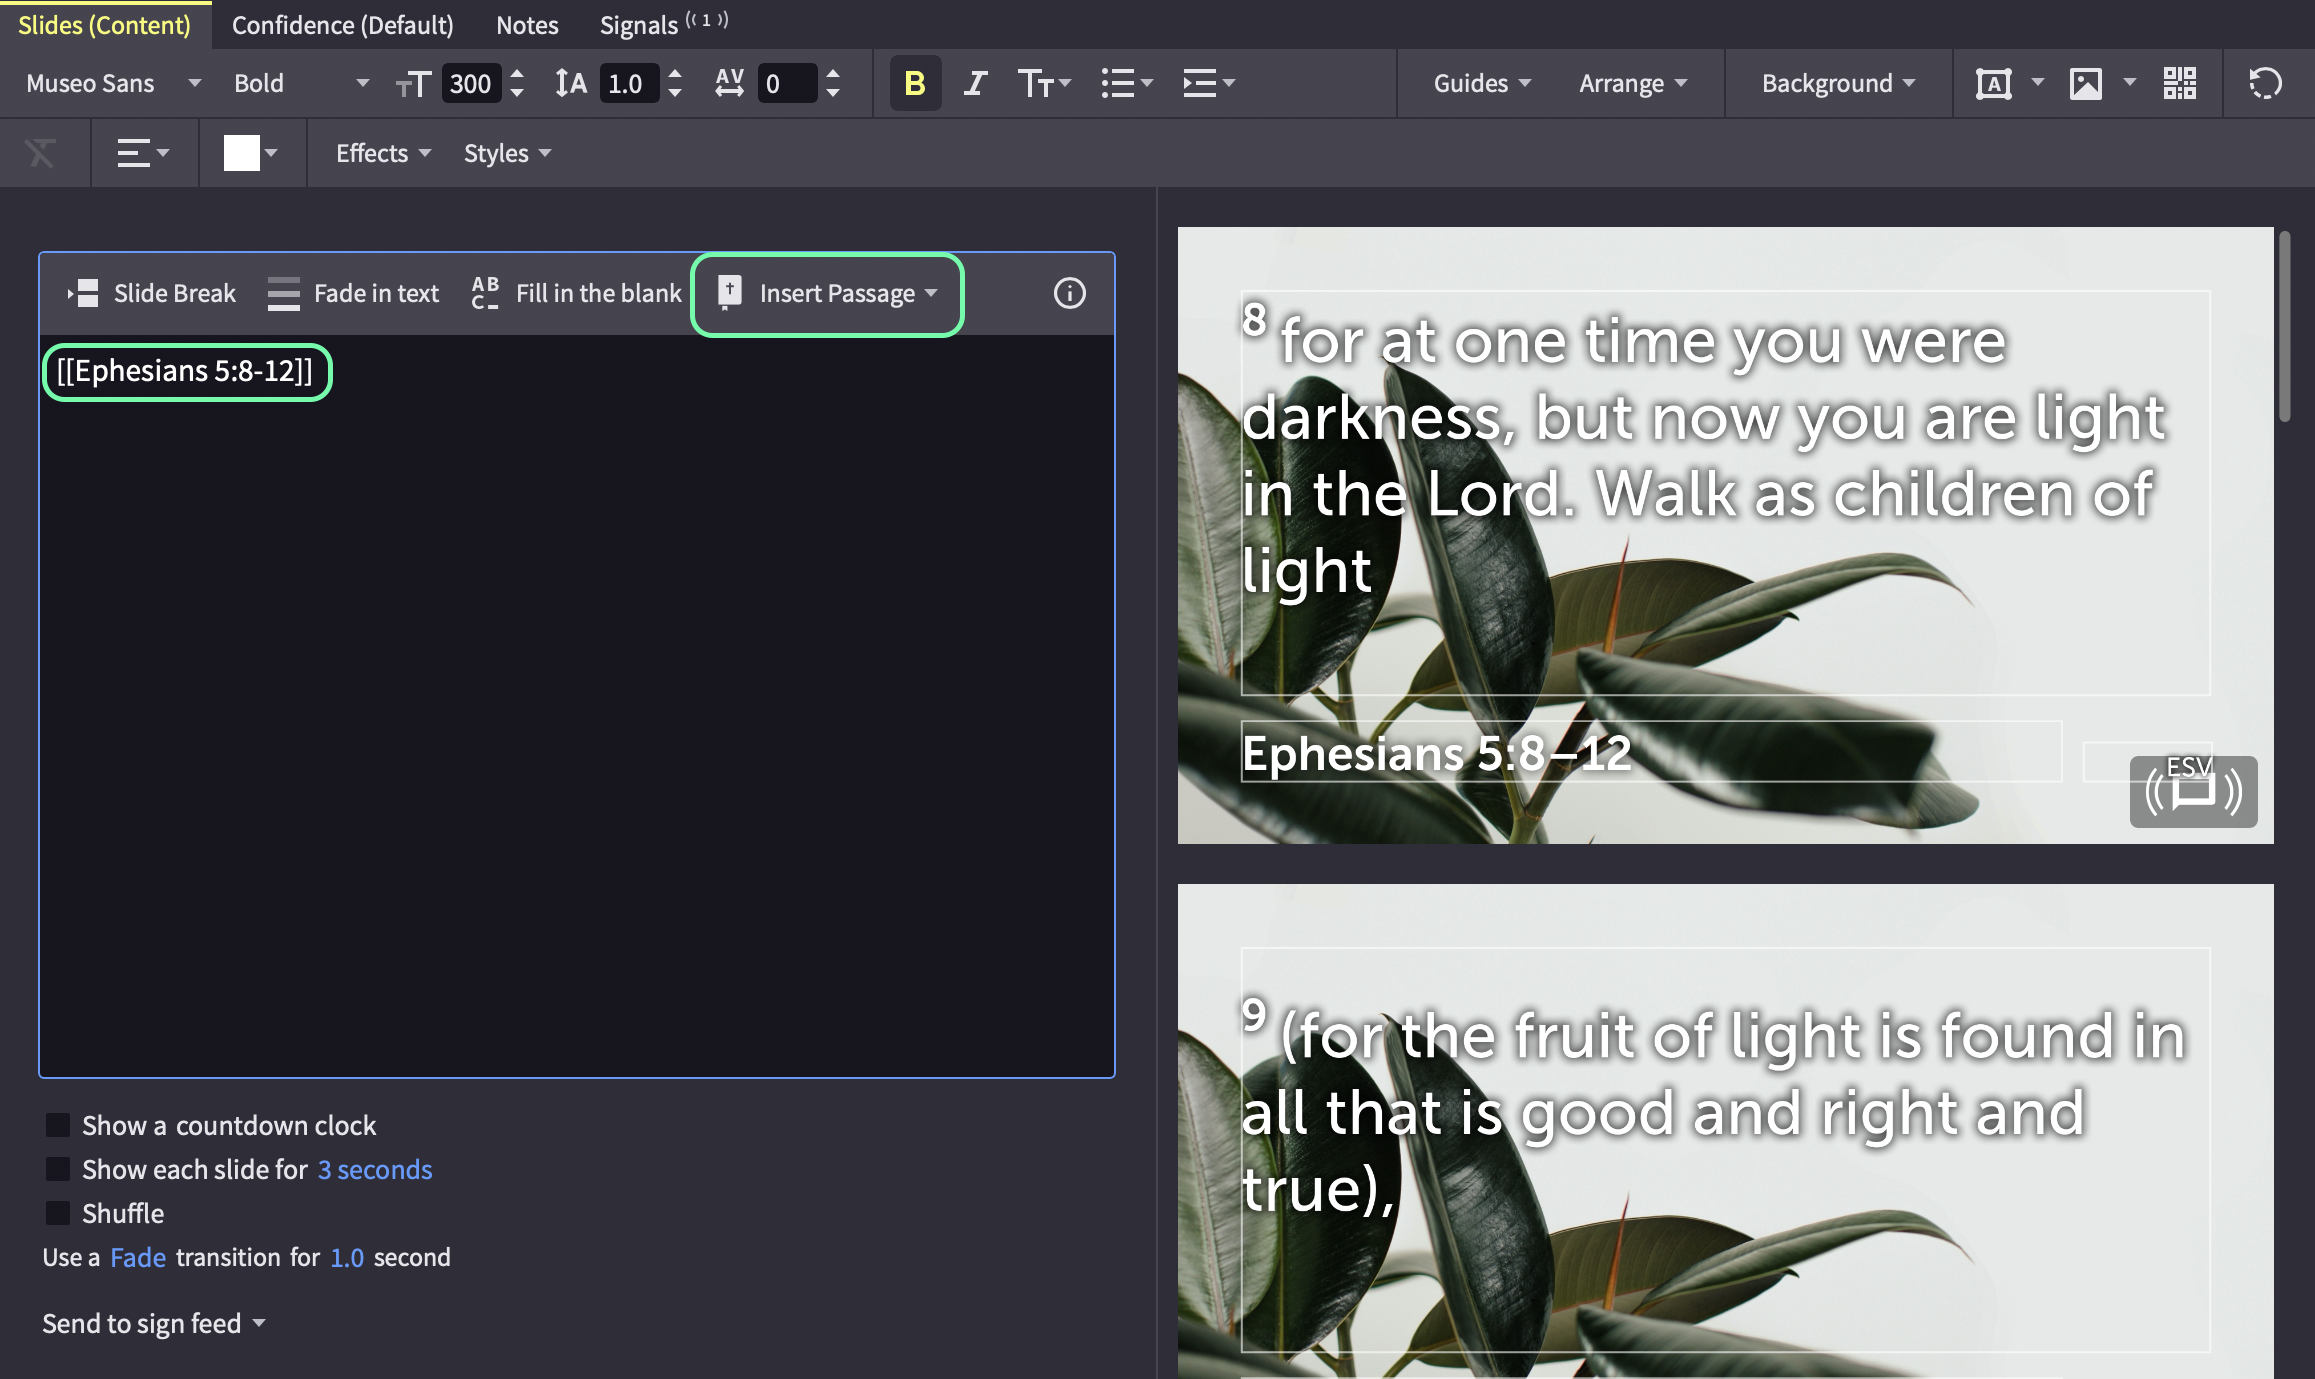Viewport: 2315px width, 1379px height.
Task: Insert an image element
Action: coord(2085,83)
